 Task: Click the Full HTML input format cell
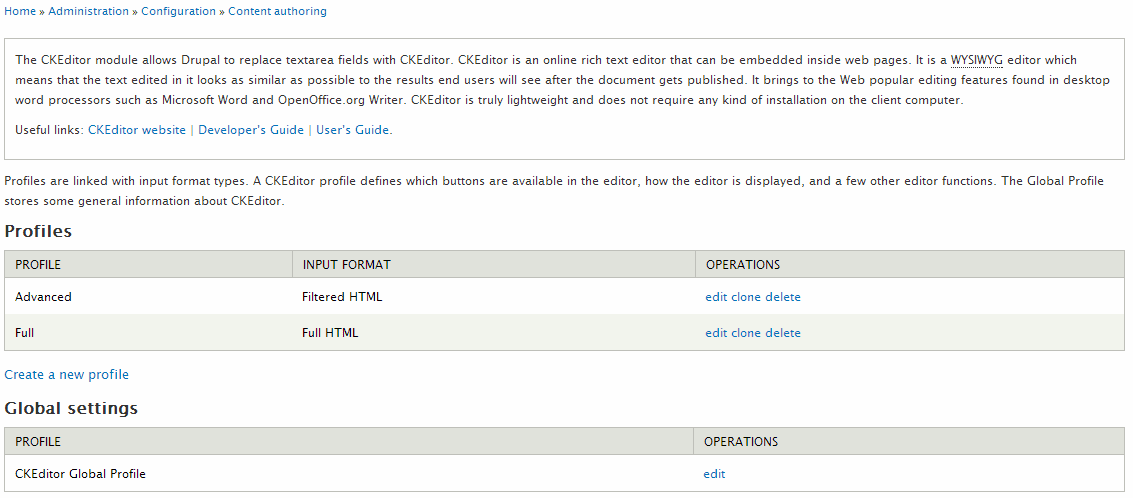330,333
